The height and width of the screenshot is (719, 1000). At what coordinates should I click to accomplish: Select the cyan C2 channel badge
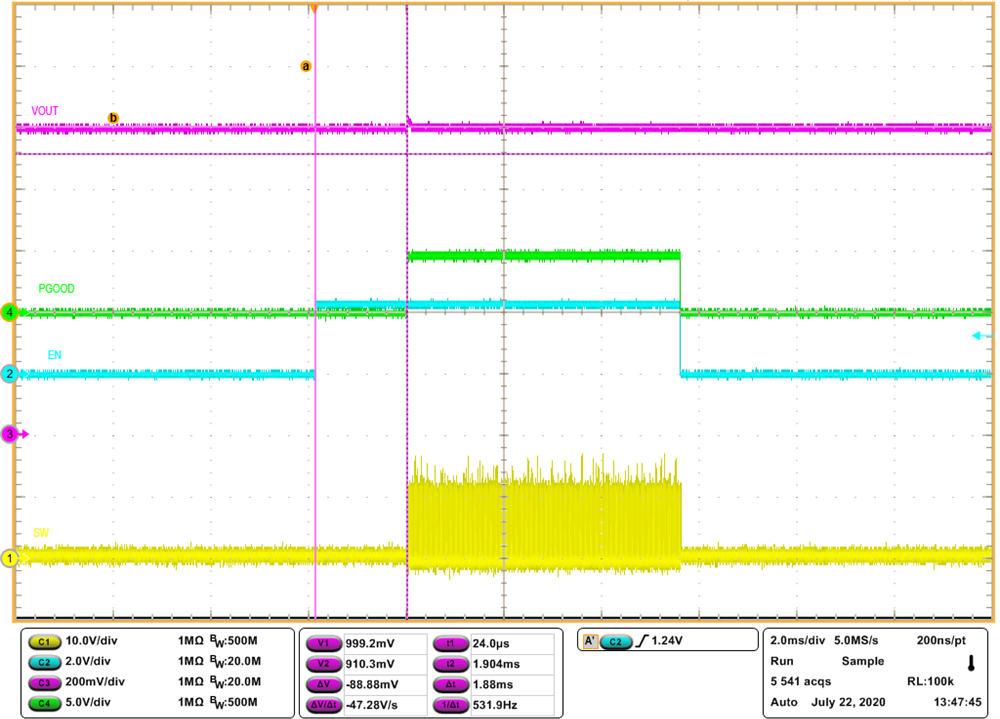[46, 662]
